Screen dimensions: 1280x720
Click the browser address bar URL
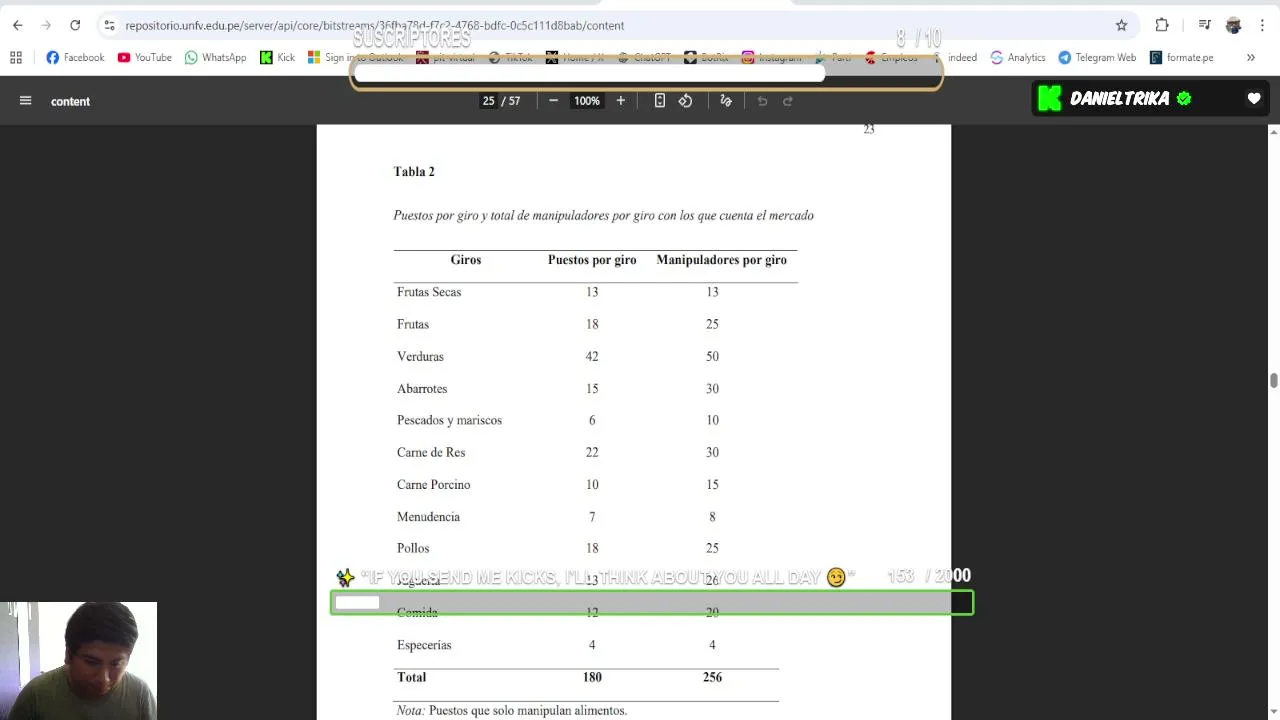pyautogui.click(x=374, y=25)
